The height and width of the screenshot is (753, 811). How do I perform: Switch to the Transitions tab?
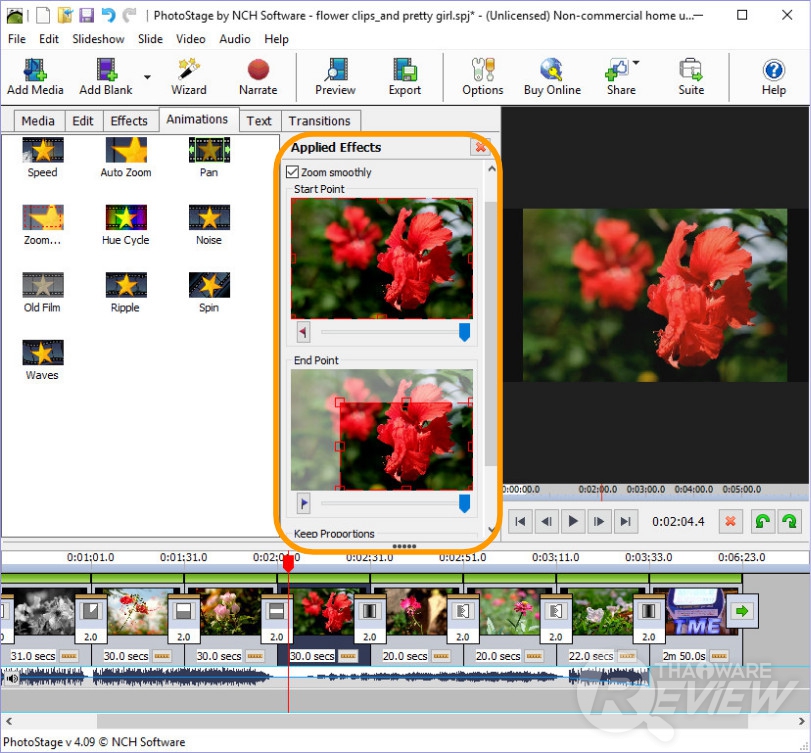tap(319, 121)
